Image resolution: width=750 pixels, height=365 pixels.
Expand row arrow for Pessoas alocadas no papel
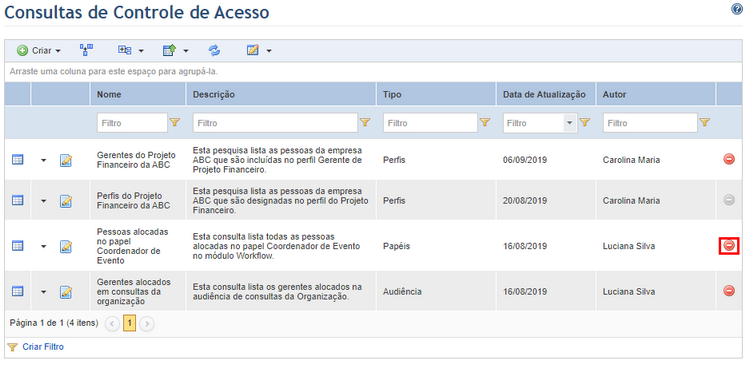[x=44, y=246]
